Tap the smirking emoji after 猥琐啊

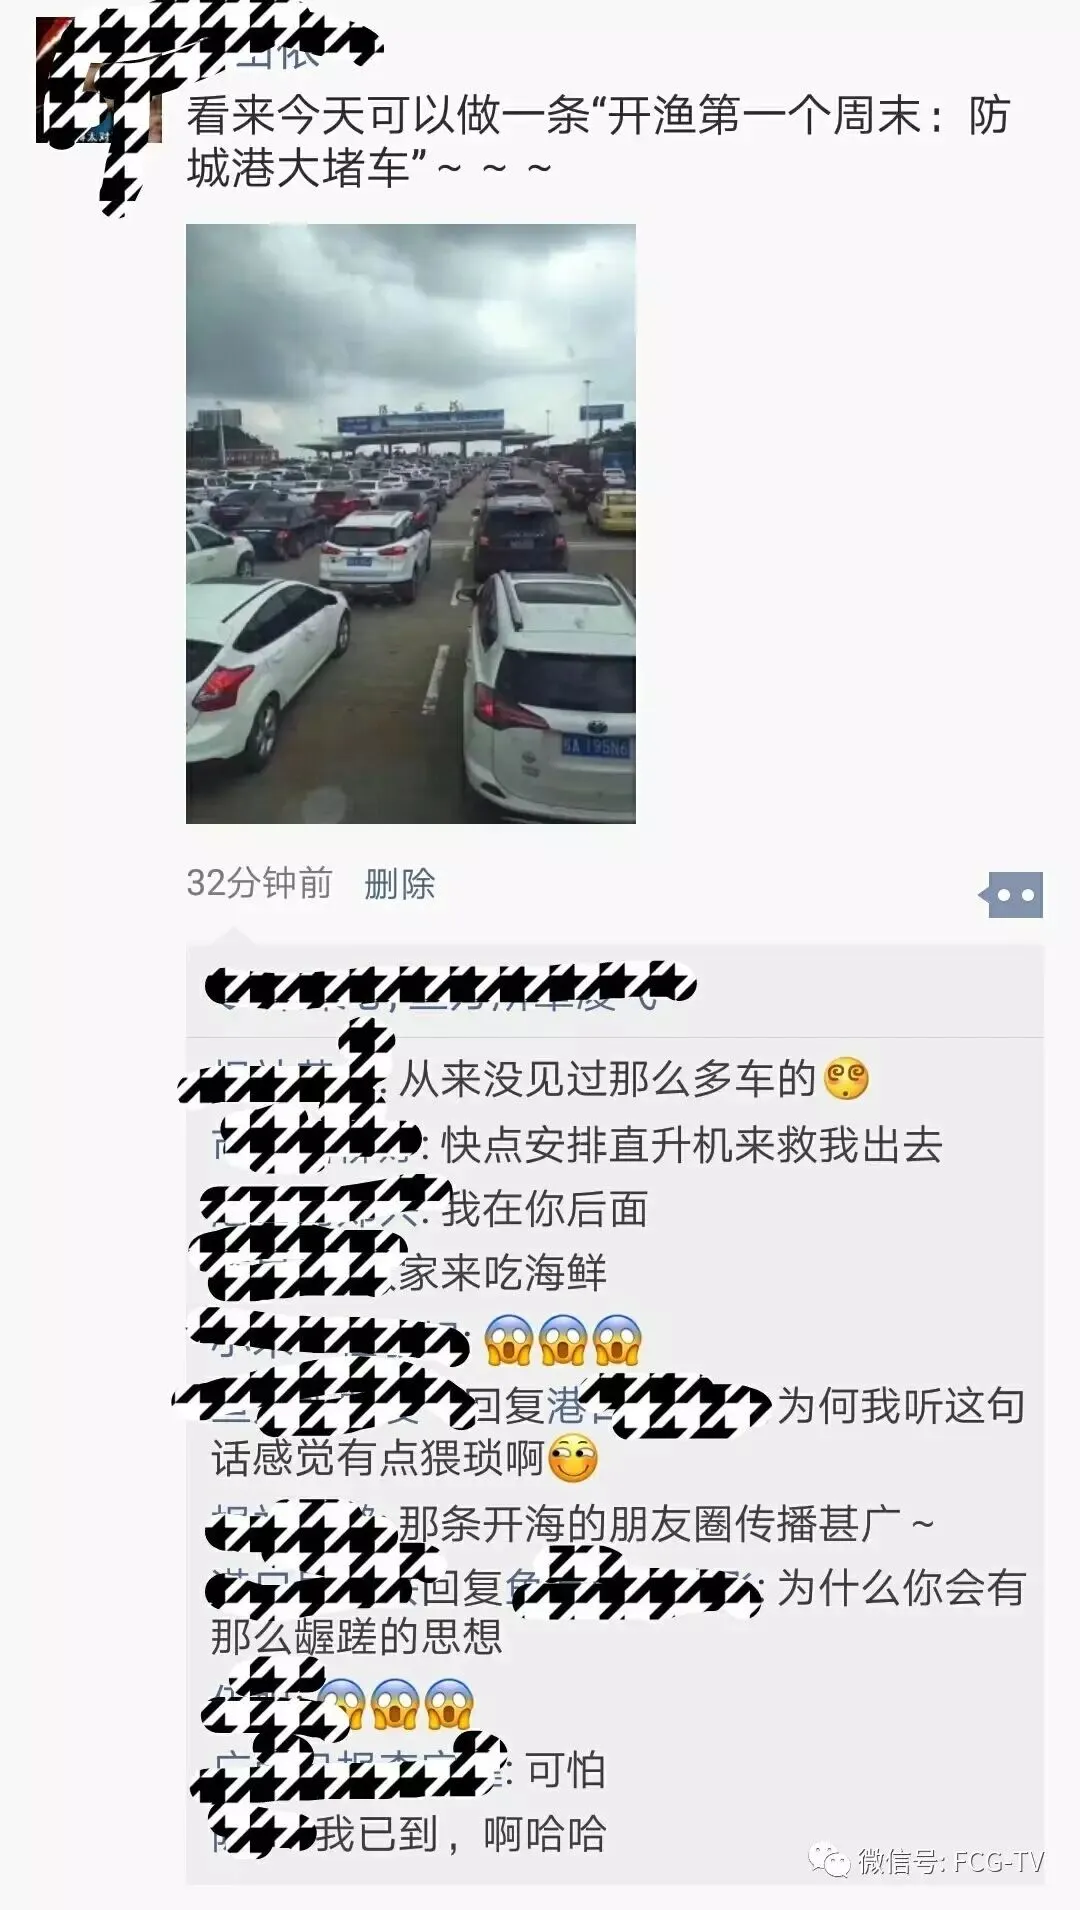573,1460
